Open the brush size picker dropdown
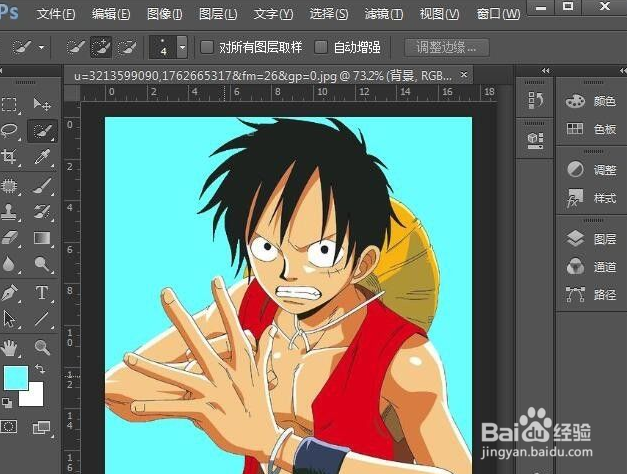The width and height of the screenshot is (627, 474). [182, 47]
